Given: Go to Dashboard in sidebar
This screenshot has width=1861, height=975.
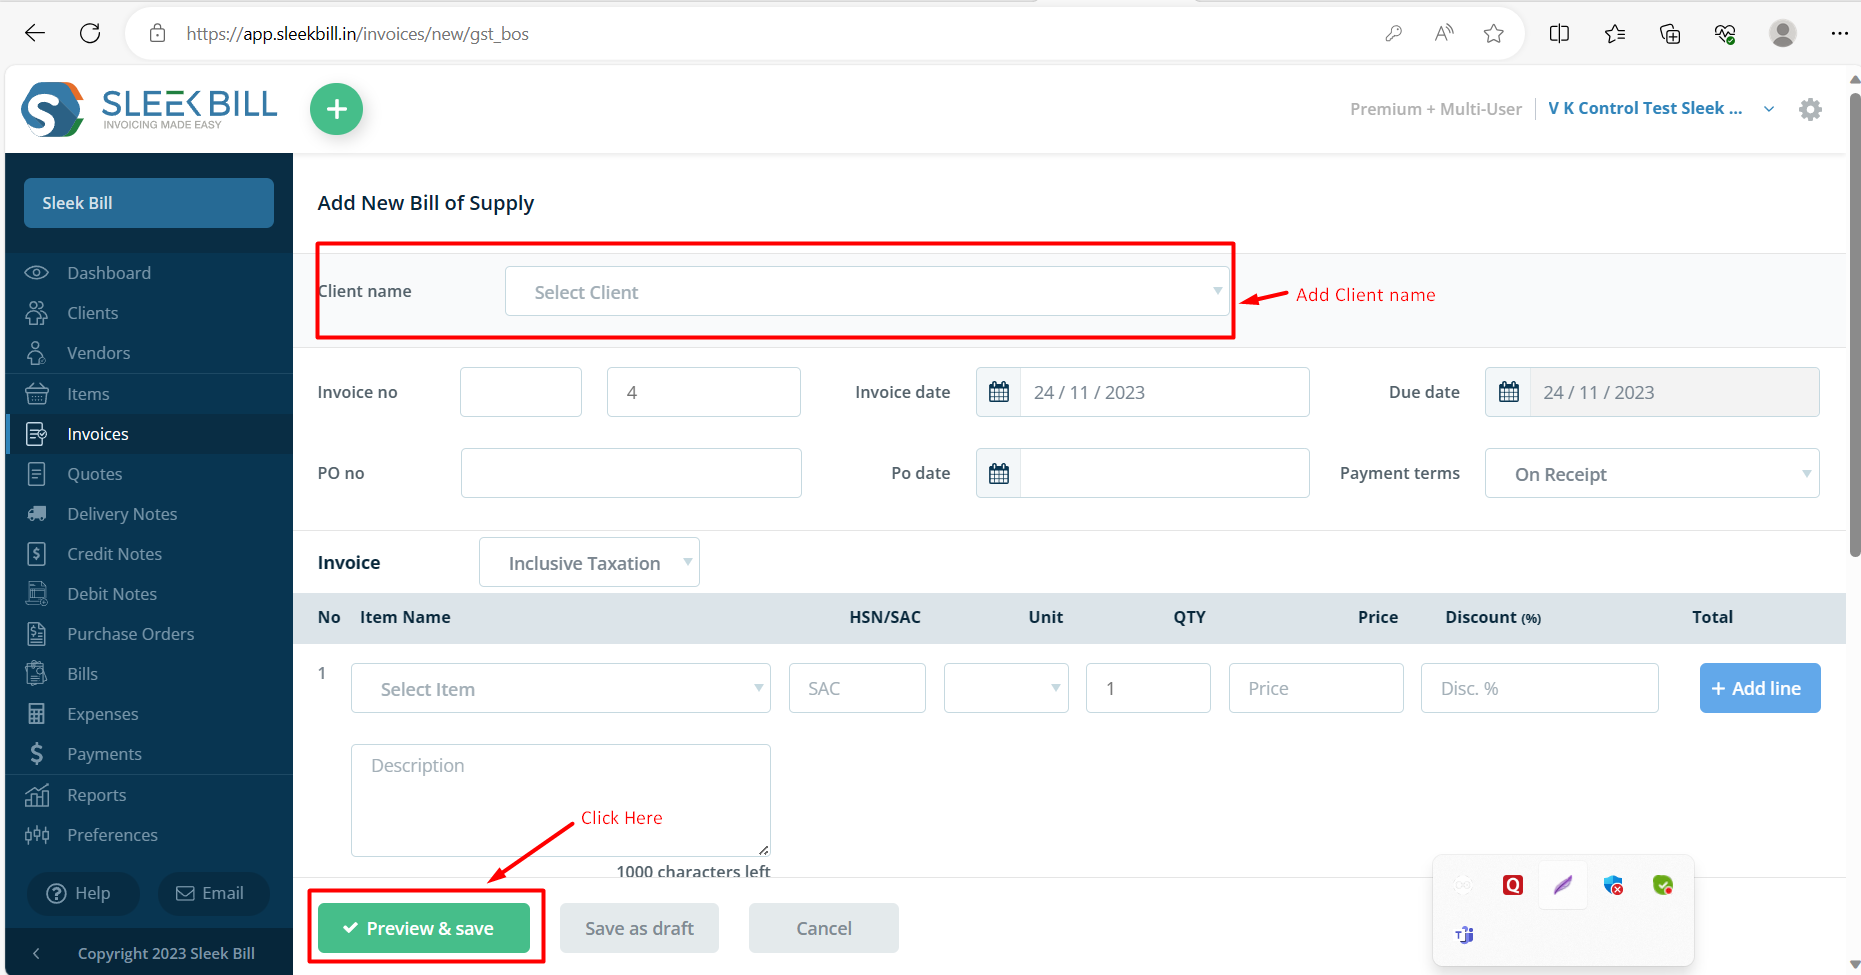Looking at the screenshot, I should click(109, 273).
